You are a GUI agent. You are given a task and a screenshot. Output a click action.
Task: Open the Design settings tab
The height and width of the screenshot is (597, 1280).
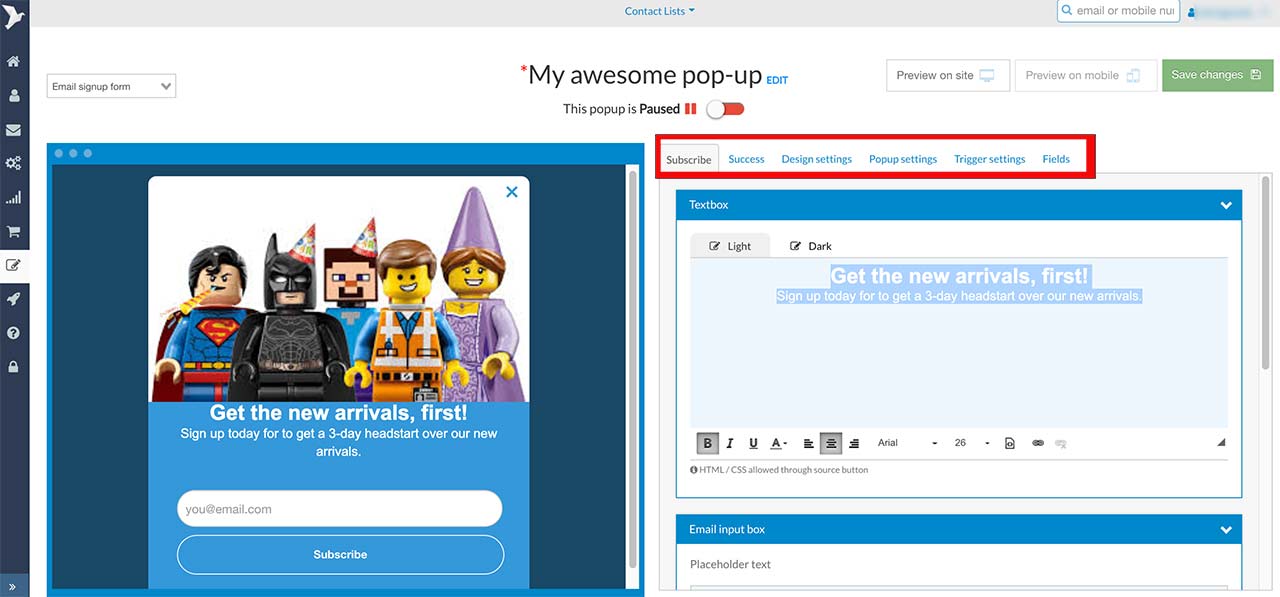pyautogui.click(x=817, y=159)
